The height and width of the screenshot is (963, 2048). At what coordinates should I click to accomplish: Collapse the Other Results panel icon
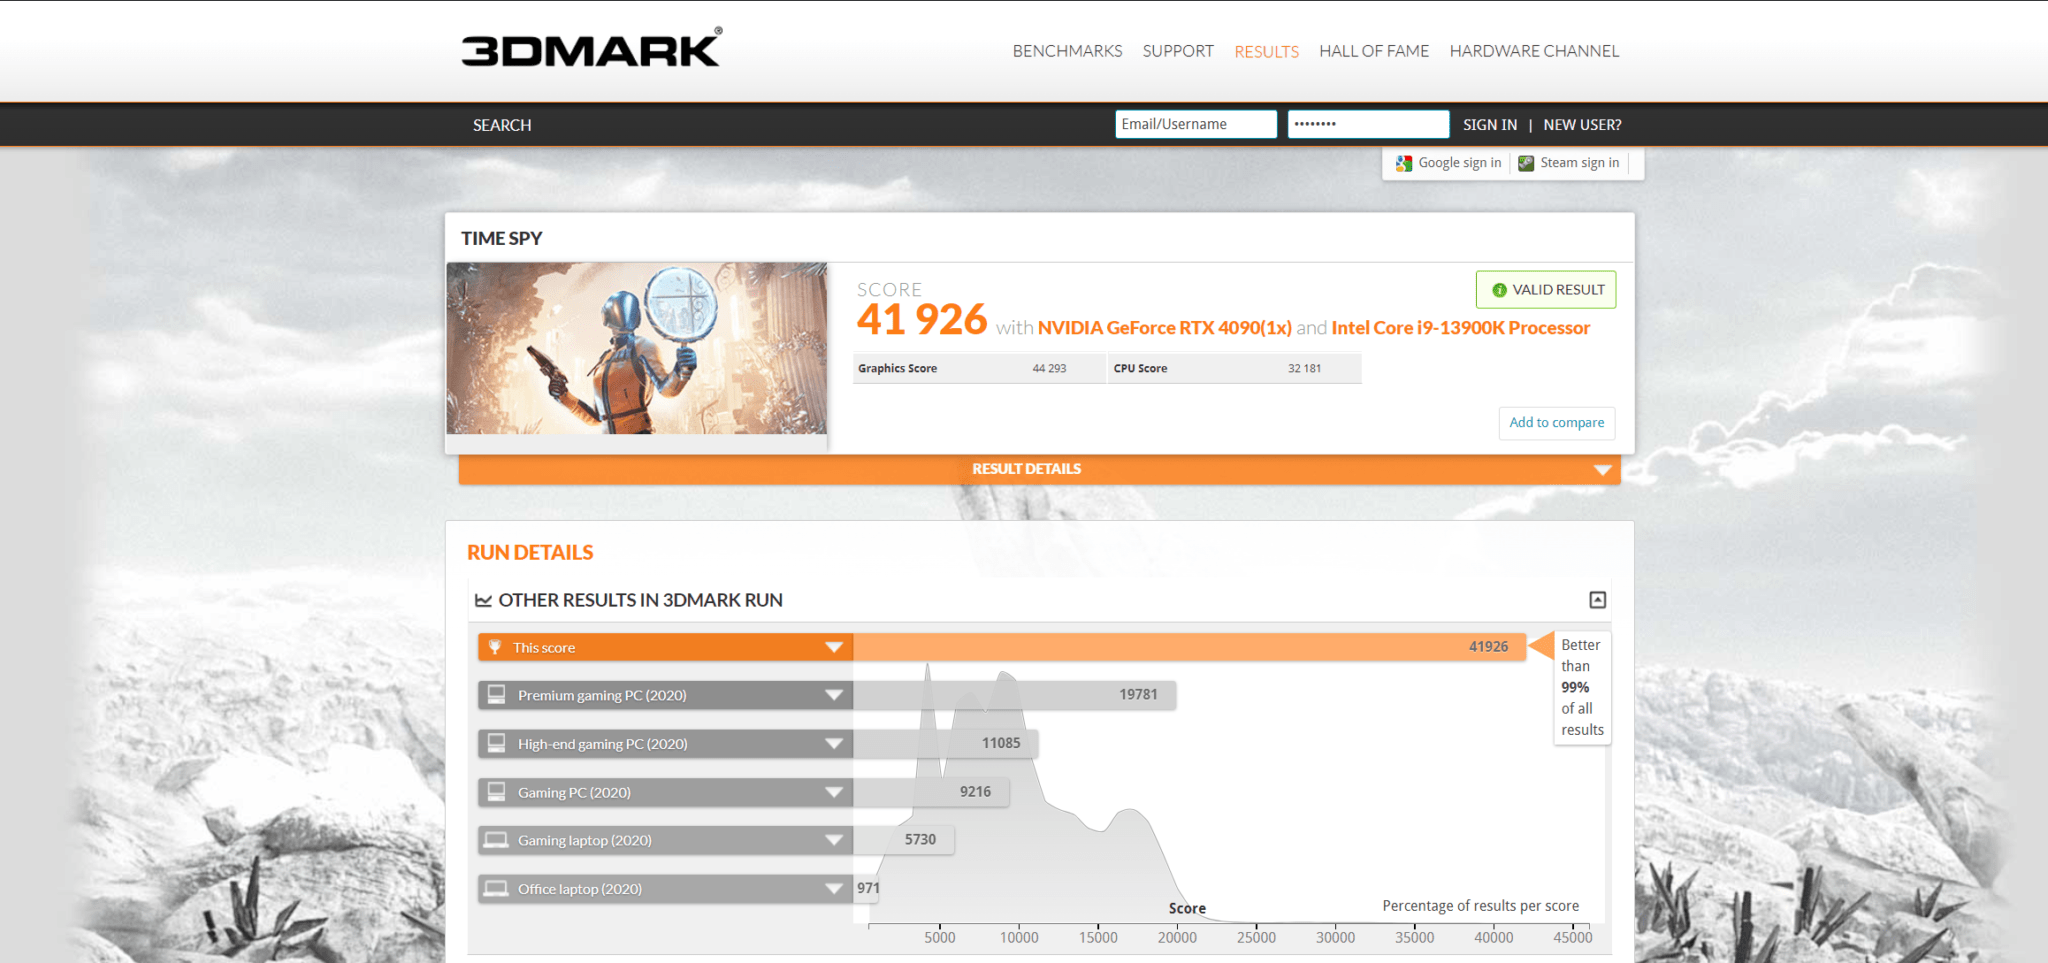click(1597, 600)
